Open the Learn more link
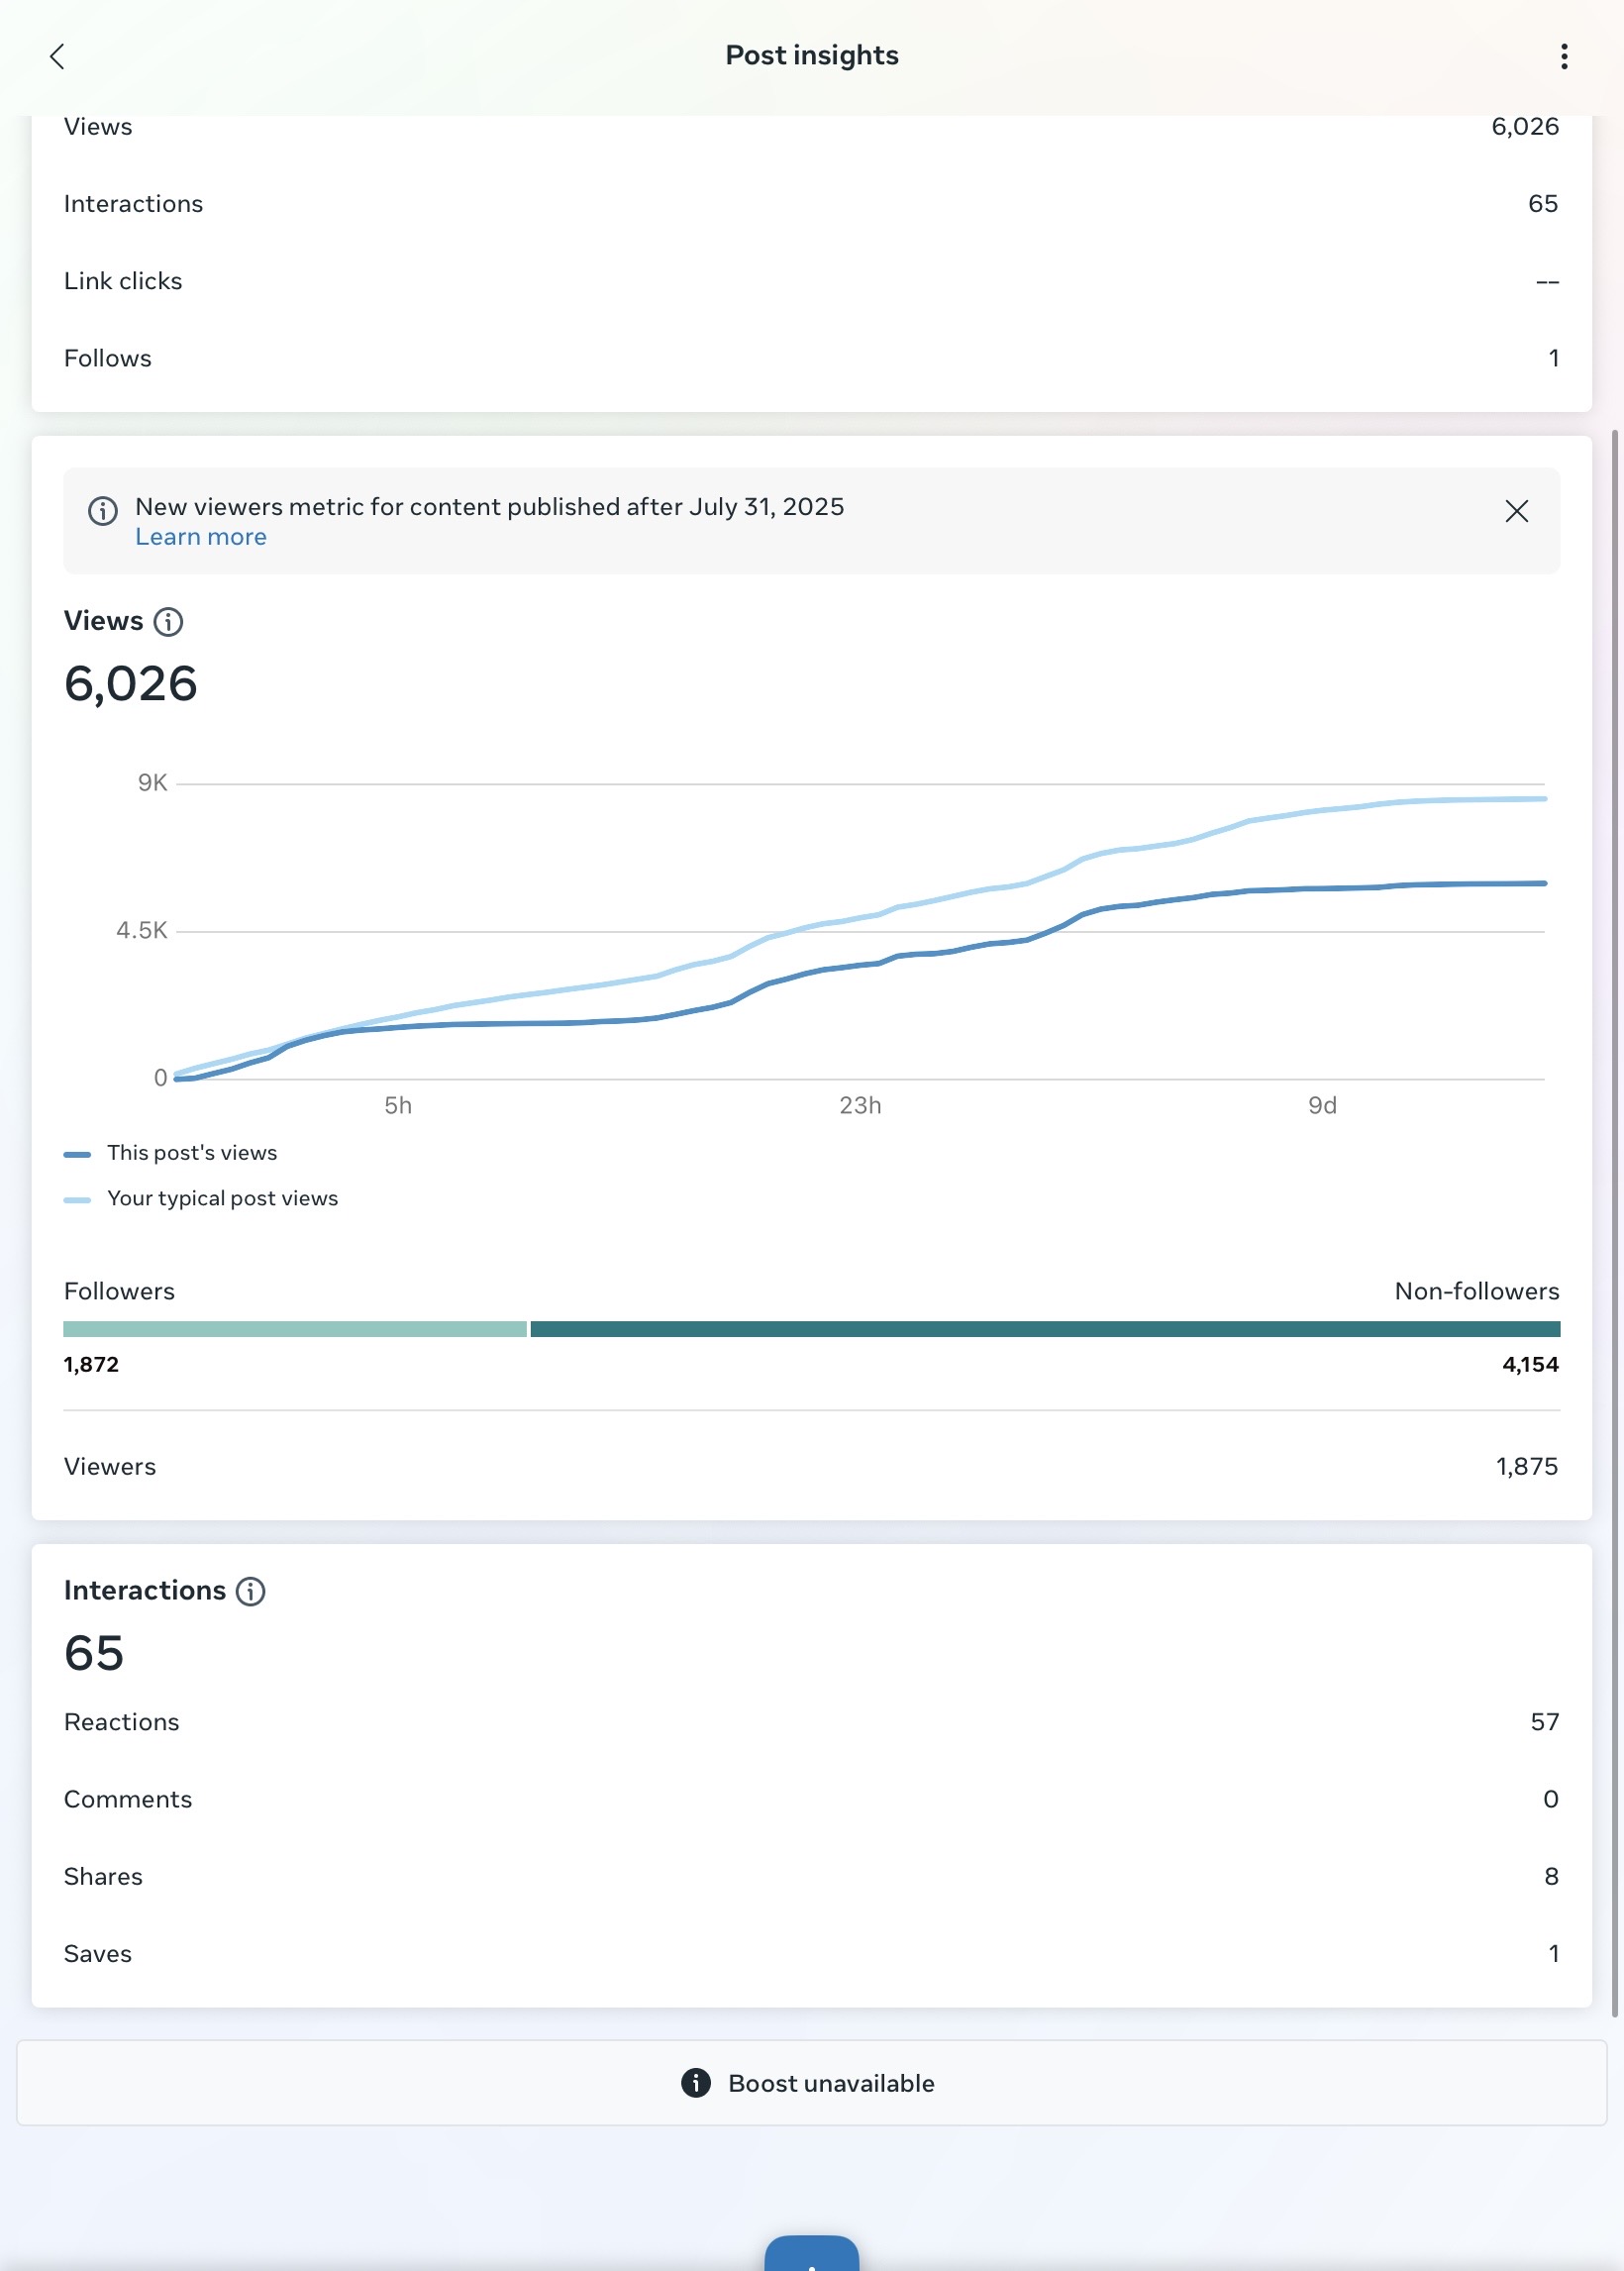The width and height of the screenshot is (1624, 2271). [x=201, y=537]
